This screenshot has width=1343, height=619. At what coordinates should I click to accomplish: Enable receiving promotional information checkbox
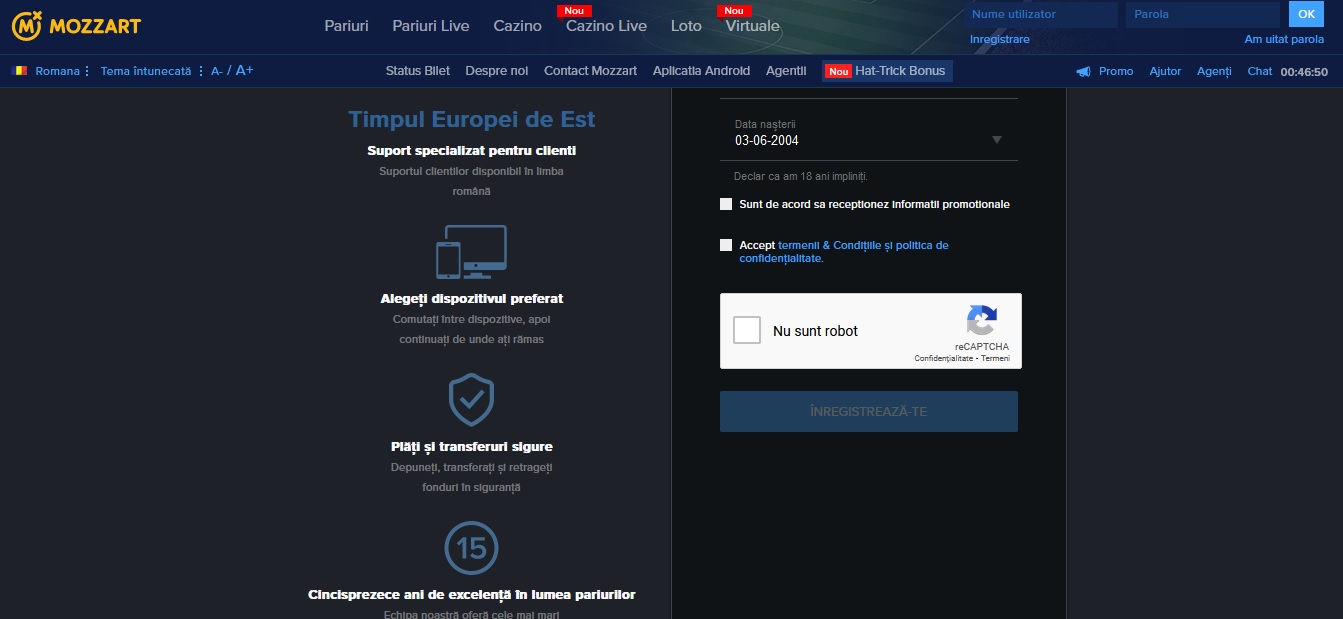(x=726, y=204)
